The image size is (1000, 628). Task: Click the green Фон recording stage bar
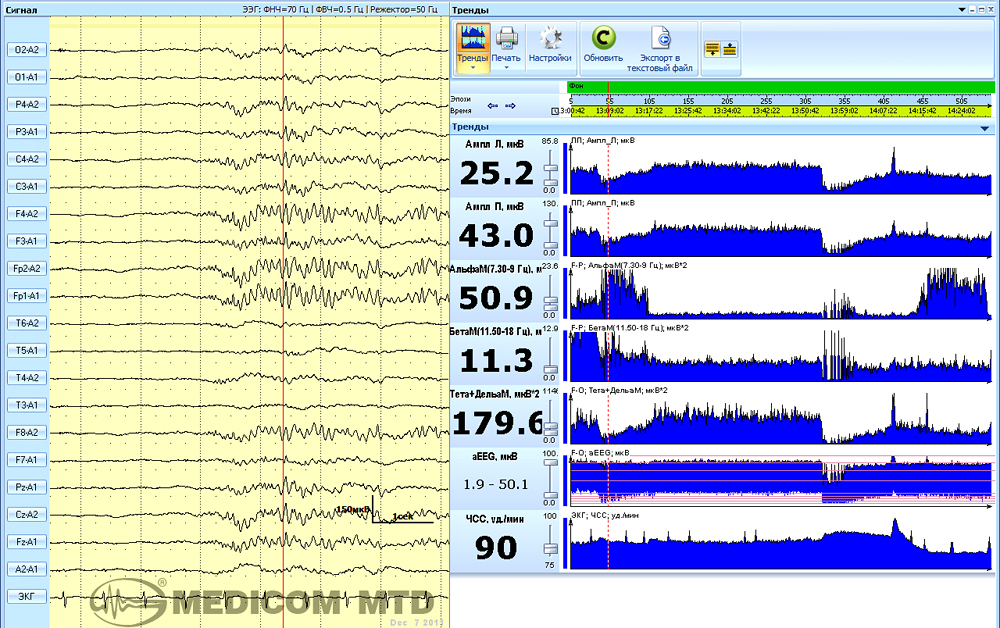(781, 86)
